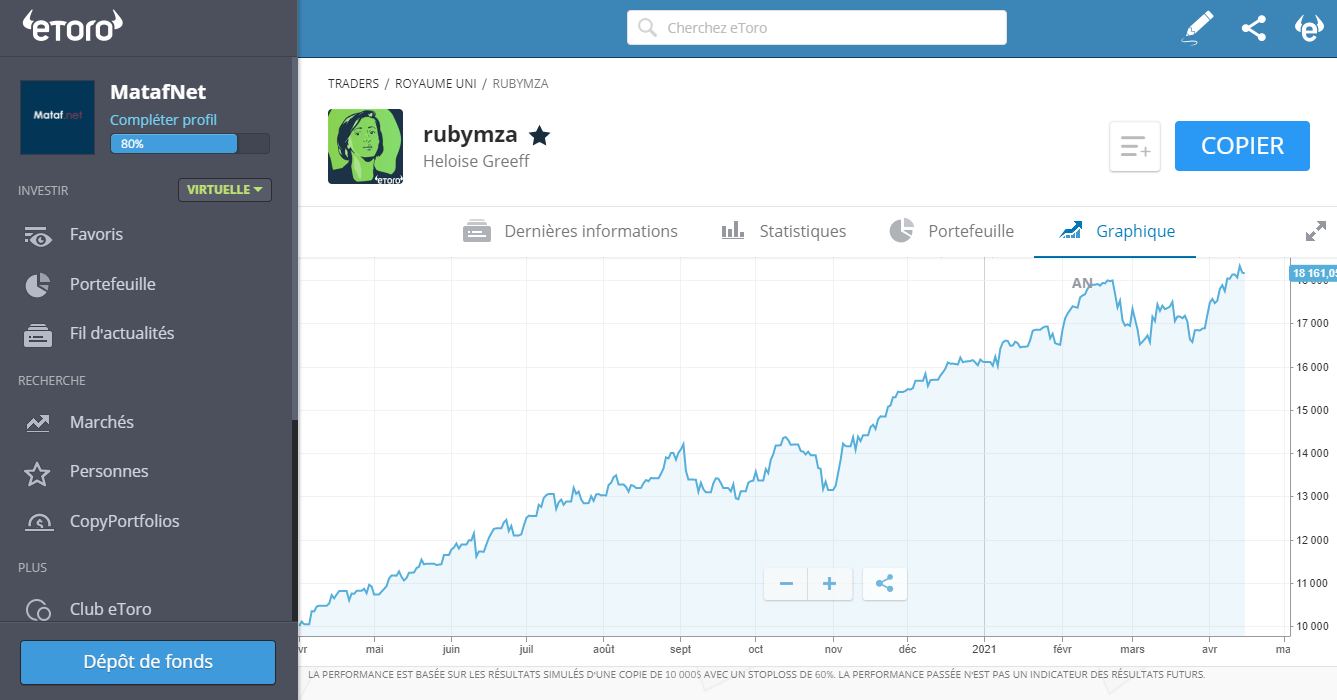Click the CopyPortfolios icon
1337x700 pixels.
point(38,522)
